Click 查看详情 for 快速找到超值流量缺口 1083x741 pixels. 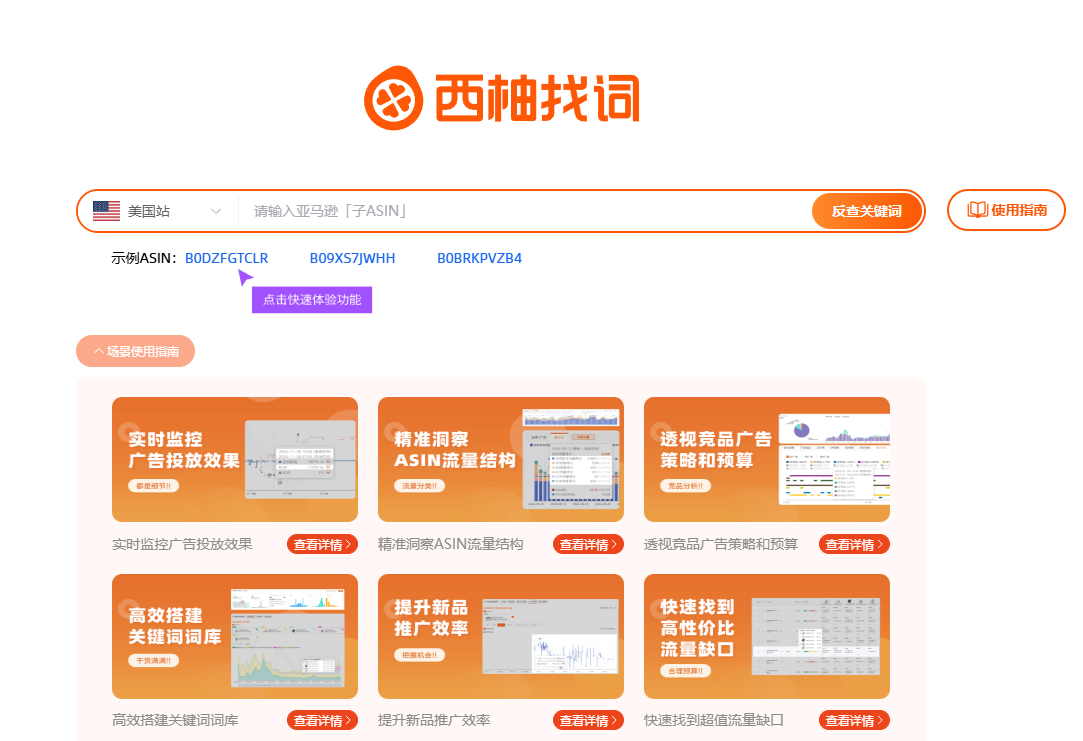855,720
